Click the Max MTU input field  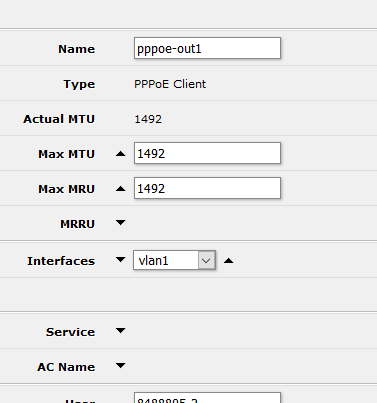point(207,153)
